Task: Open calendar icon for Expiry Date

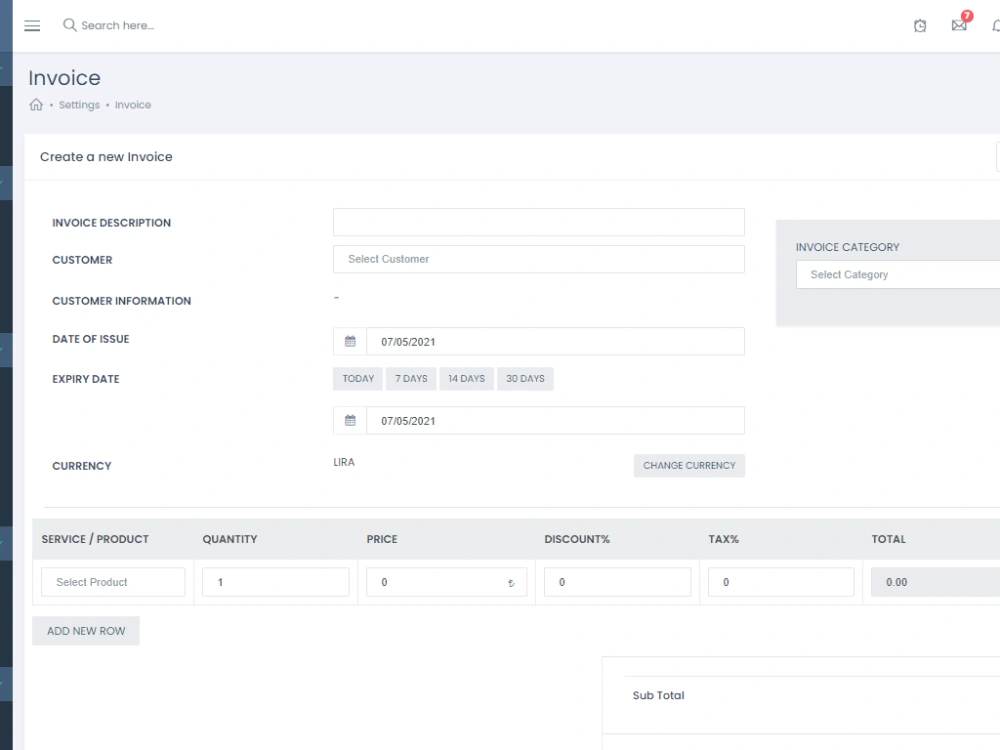Action: pos(350,420)
